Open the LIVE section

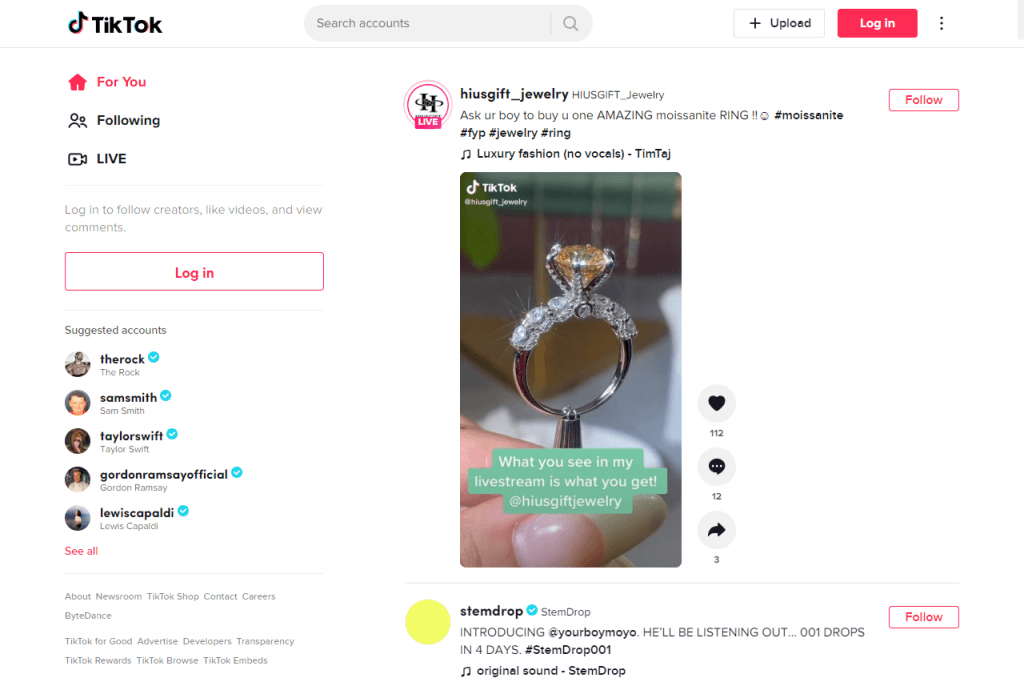coord(111,158)
